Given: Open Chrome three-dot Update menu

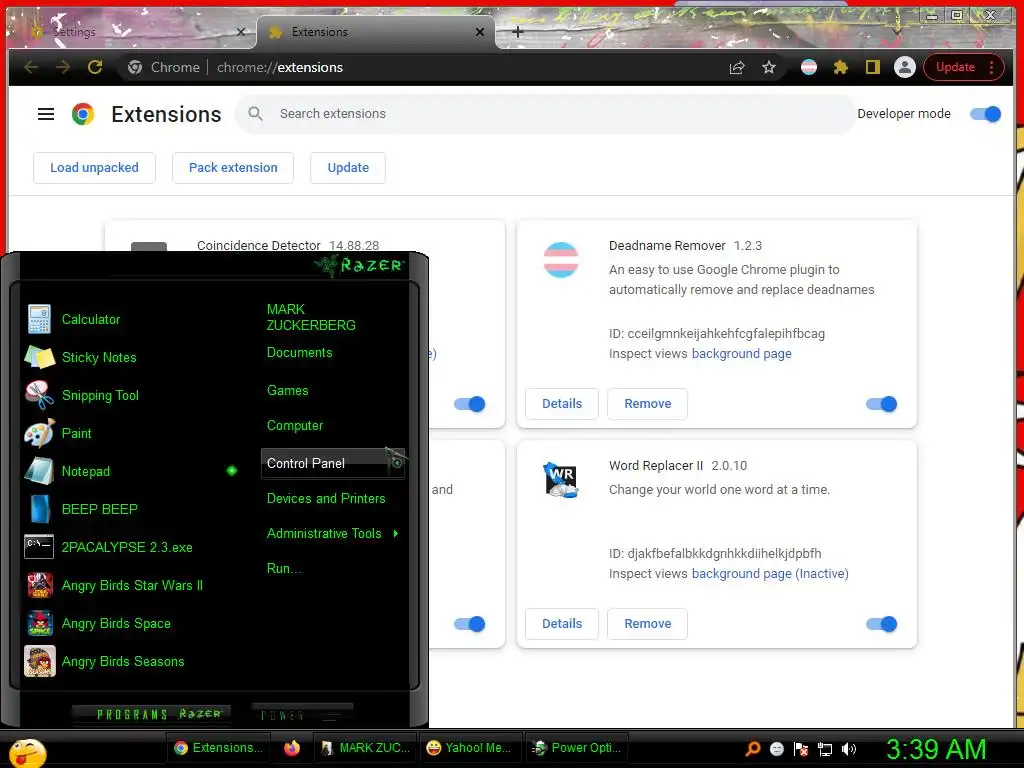Looking at the screenshot, I should point(991,67).
